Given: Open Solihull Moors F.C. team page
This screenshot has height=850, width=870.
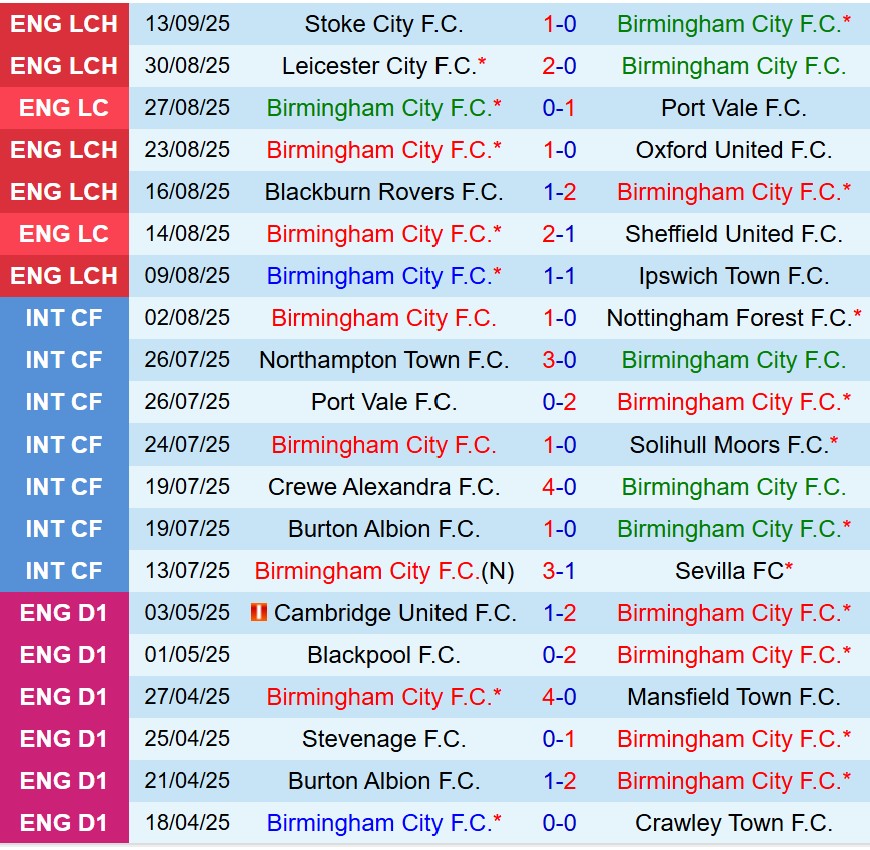Looking at the screenshot, I should point(729,445).
